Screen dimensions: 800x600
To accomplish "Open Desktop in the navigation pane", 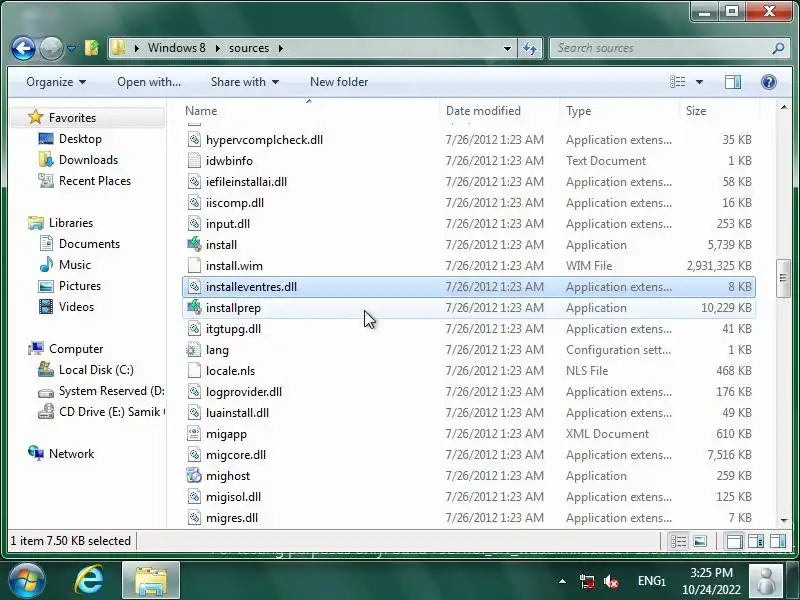I will coord(80,139).
